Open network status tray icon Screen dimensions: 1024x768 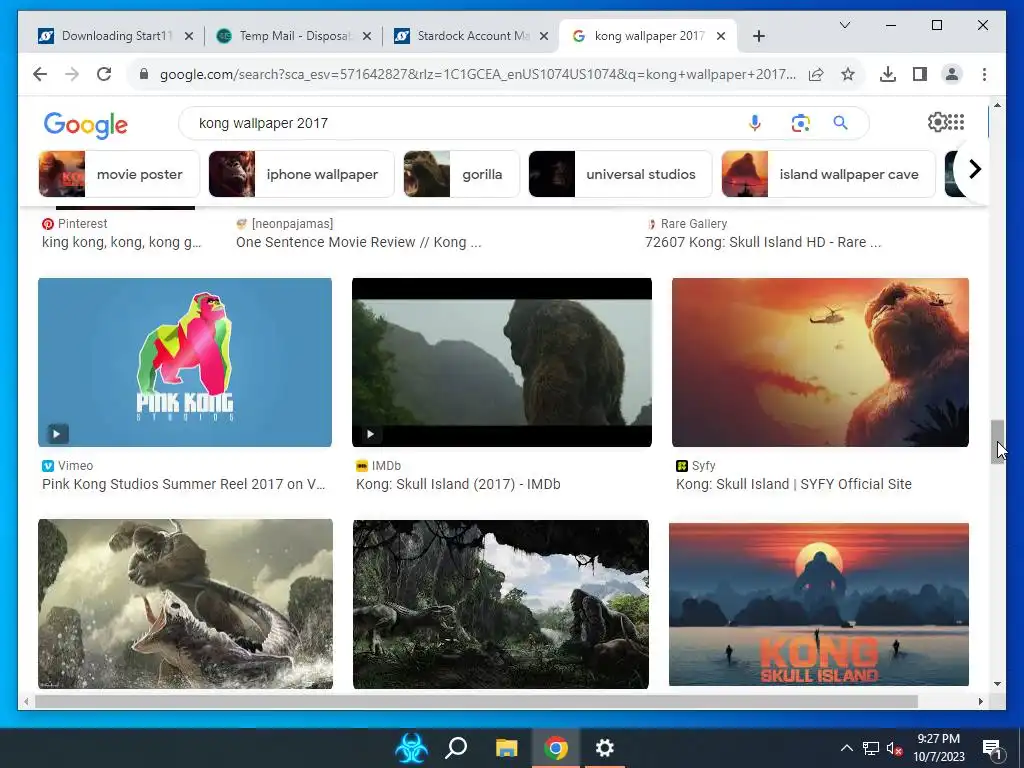point(871,748)
